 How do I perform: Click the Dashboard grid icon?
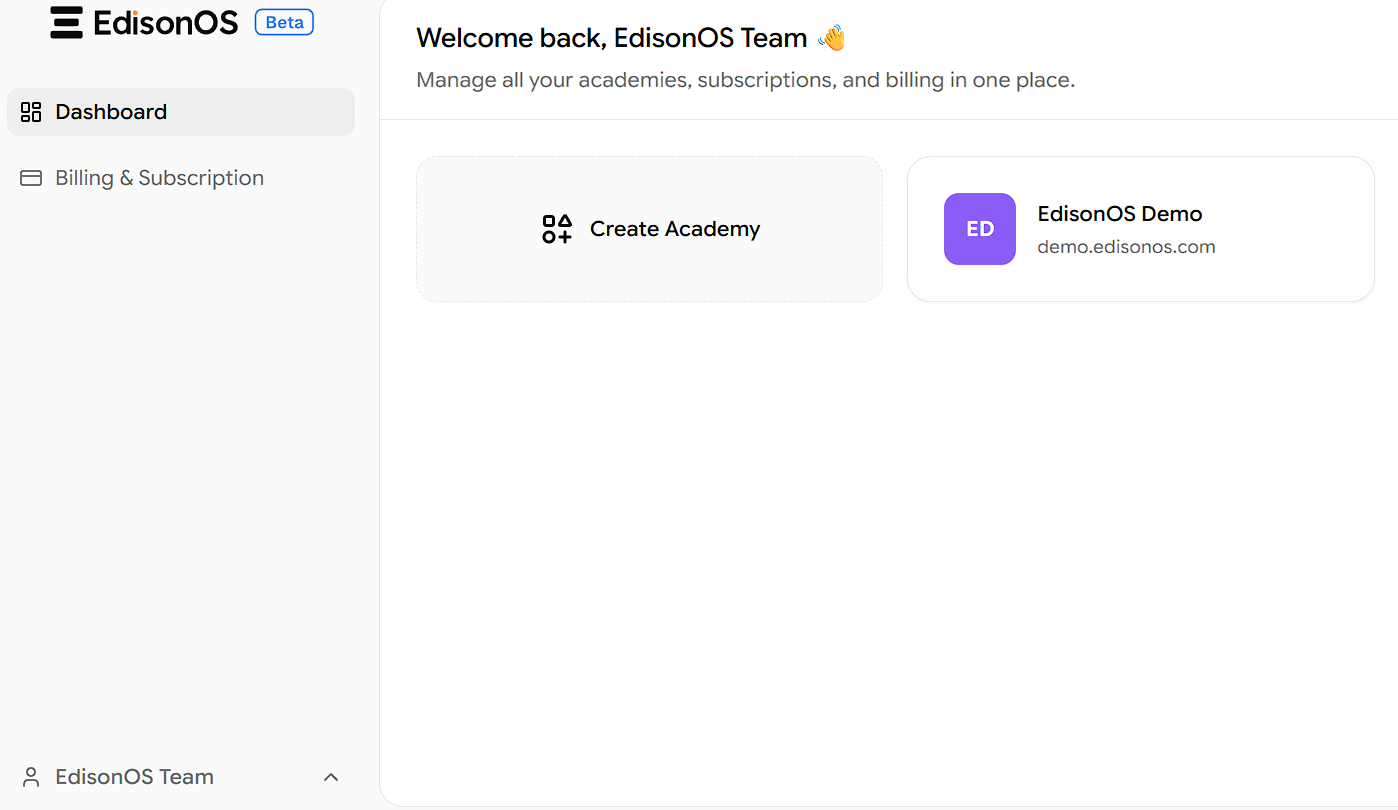tap(31, 112)
